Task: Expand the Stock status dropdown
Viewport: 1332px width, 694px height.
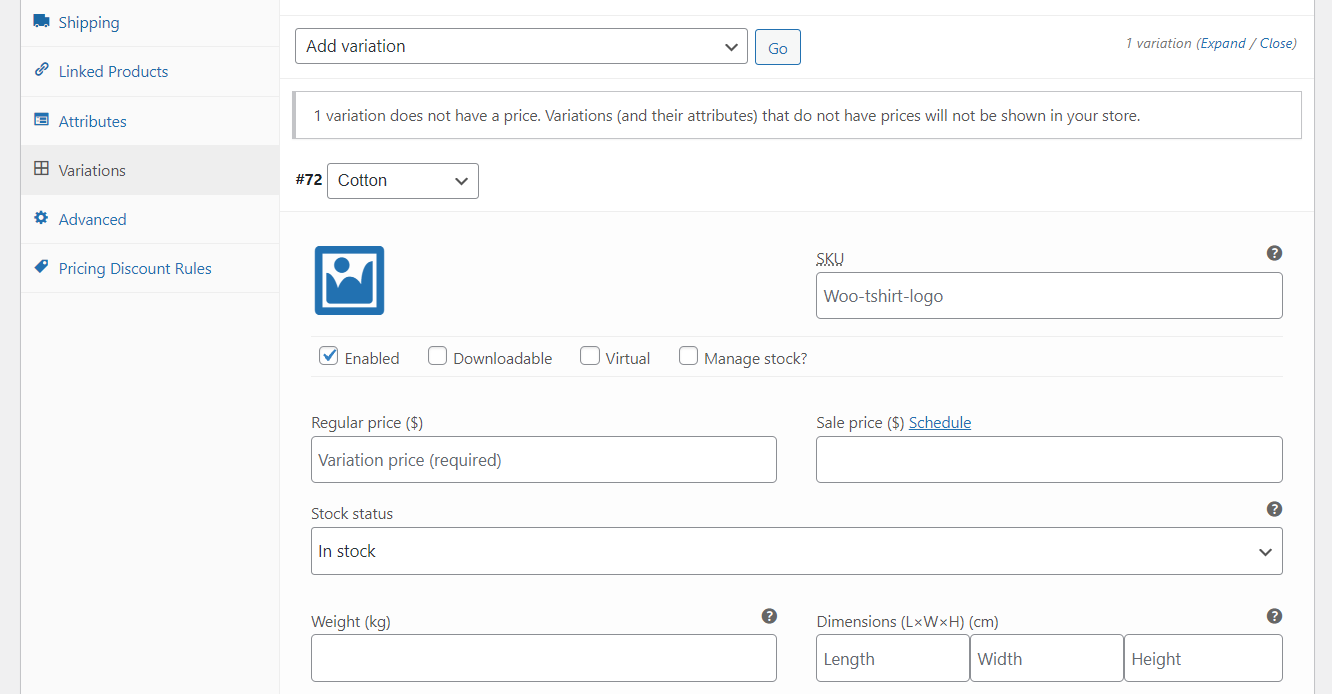Action: 796,551
